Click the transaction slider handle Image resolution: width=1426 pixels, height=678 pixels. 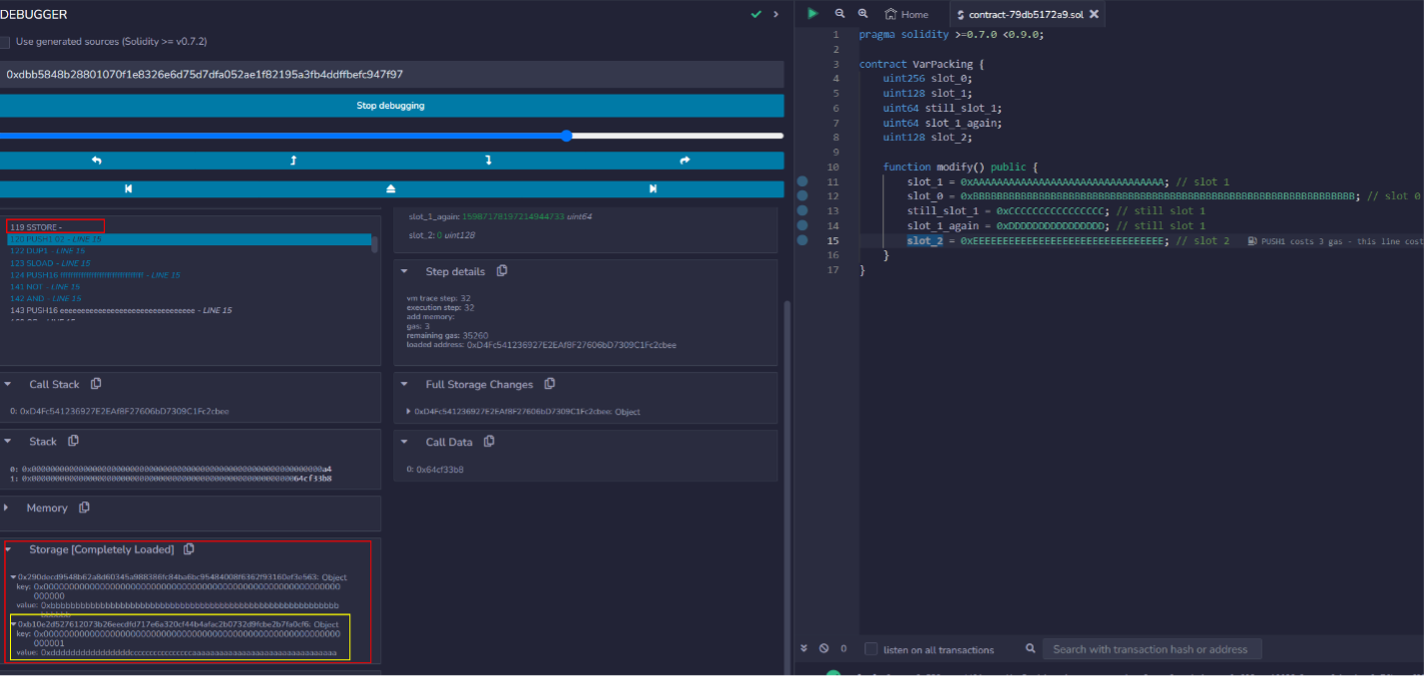[x=566, y=135]
